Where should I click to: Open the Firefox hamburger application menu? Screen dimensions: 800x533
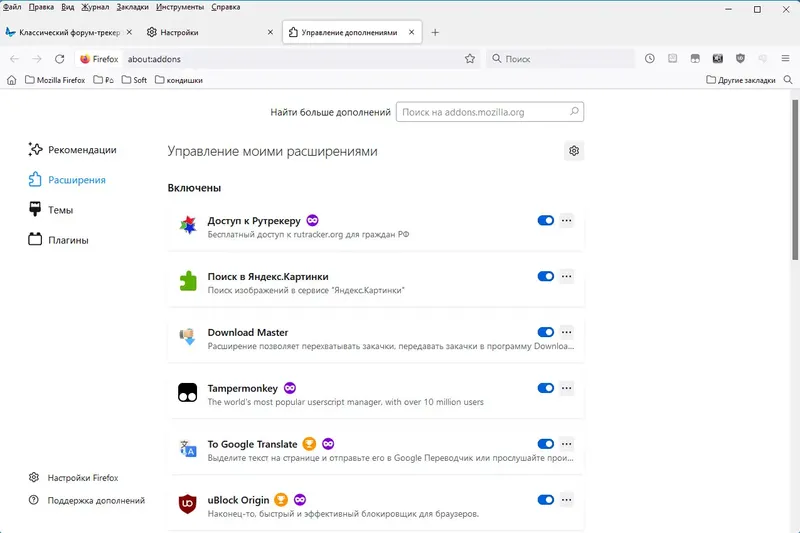(784, 59)
